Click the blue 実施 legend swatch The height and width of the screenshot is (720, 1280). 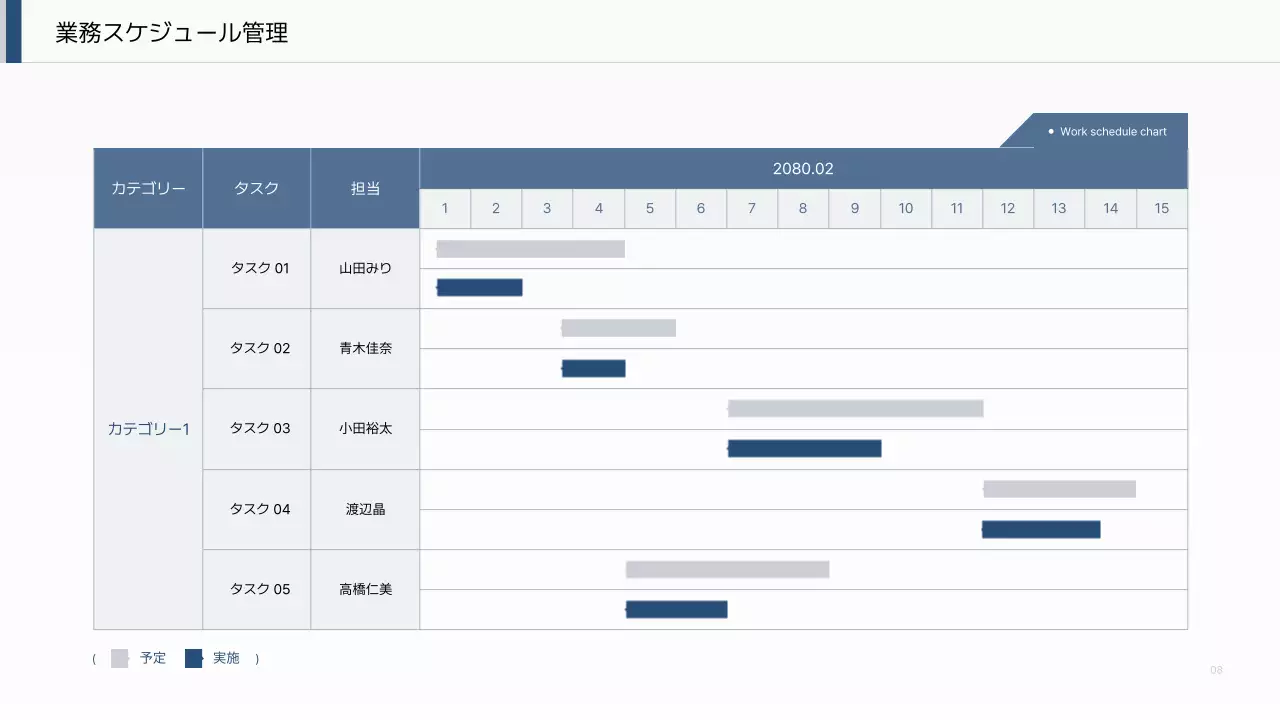(194, 658)
